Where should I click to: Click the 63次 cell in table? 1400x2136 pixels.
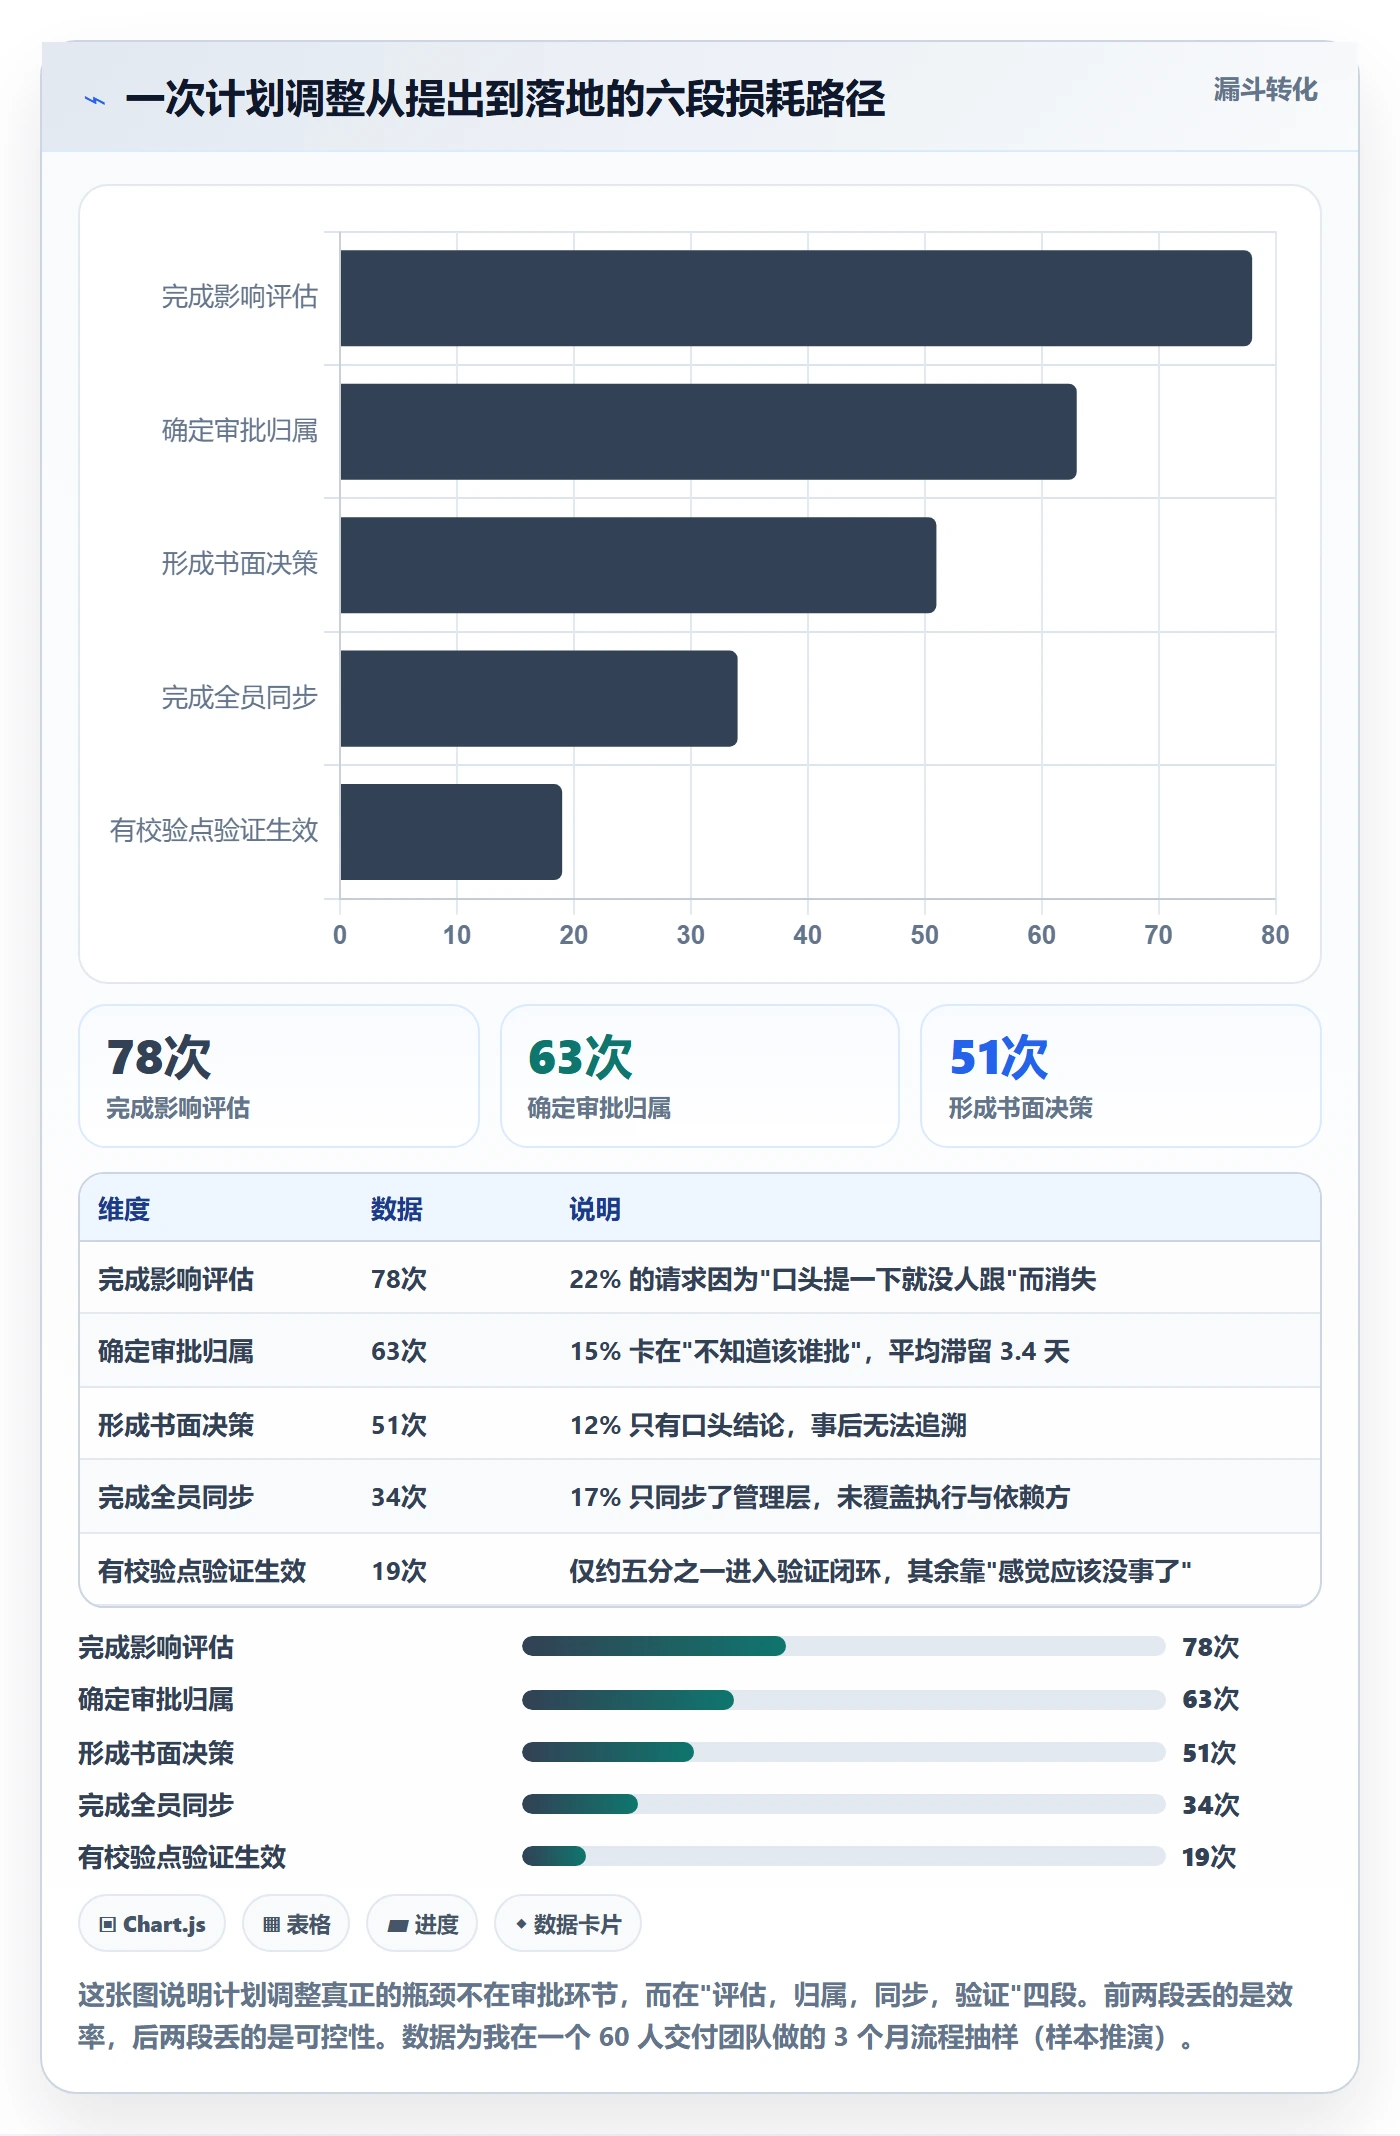point(399,1351)
